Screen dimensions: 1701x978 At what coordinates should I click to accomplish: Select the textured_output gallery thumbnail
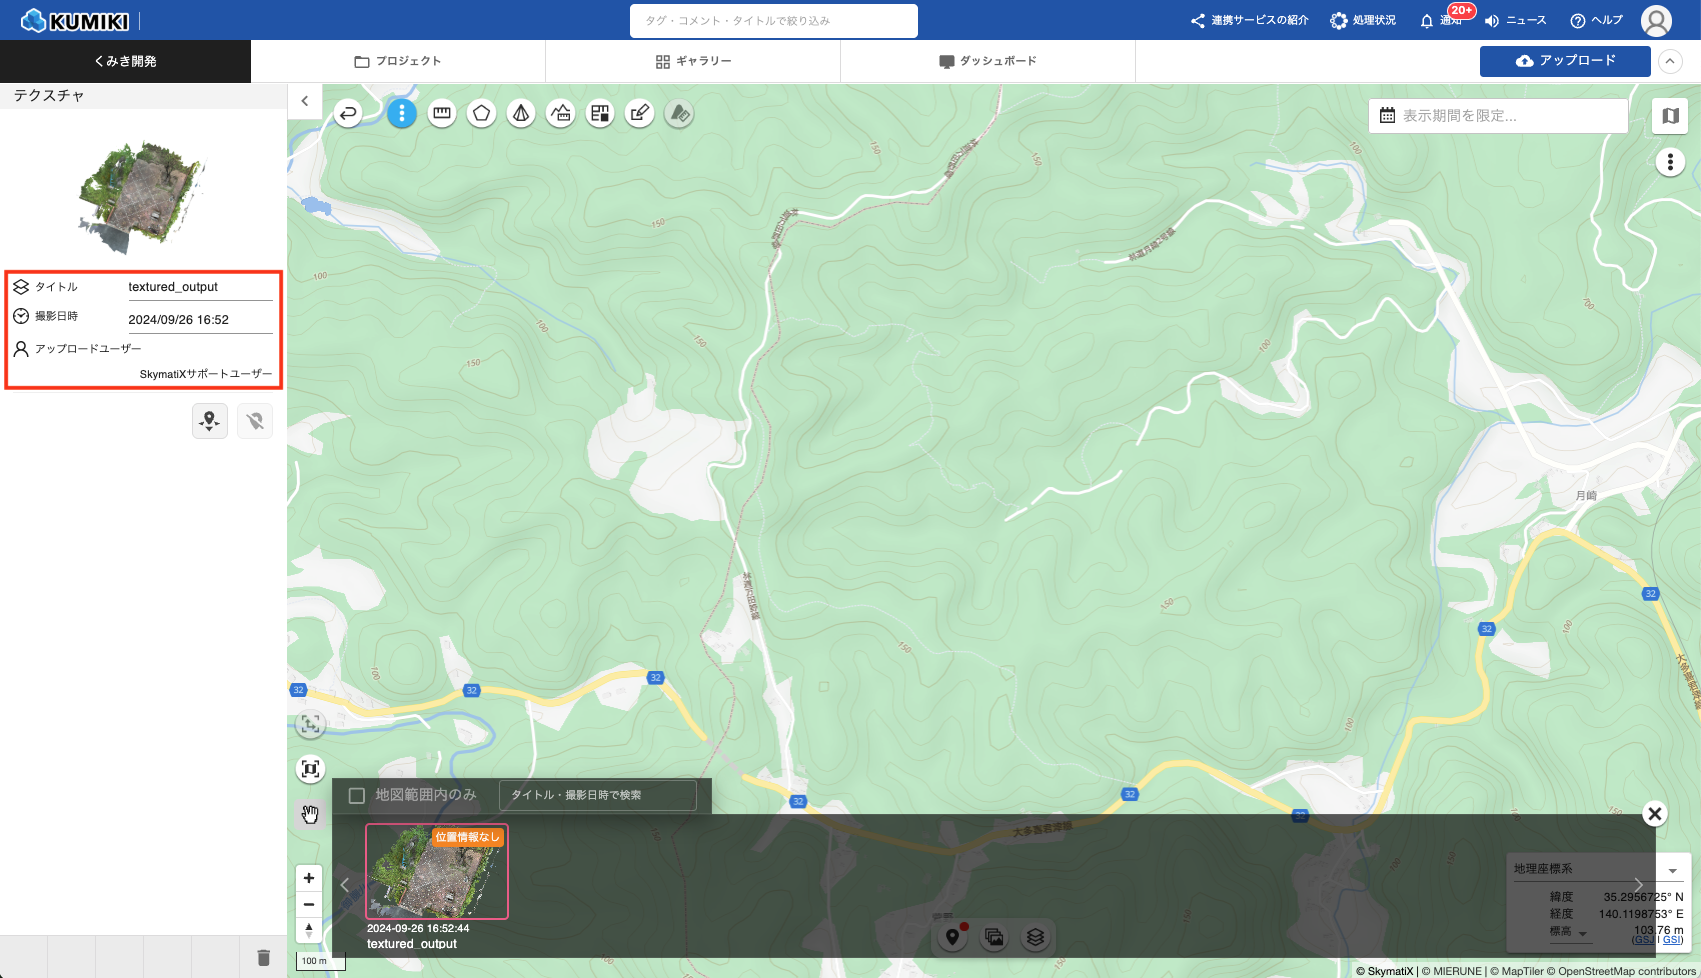pyautogui.click(x=437, y=871)
